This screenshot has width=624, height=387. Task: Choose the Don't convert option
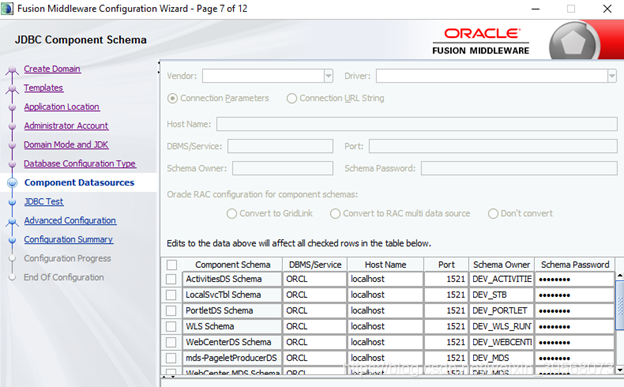[x=493, y=214]
